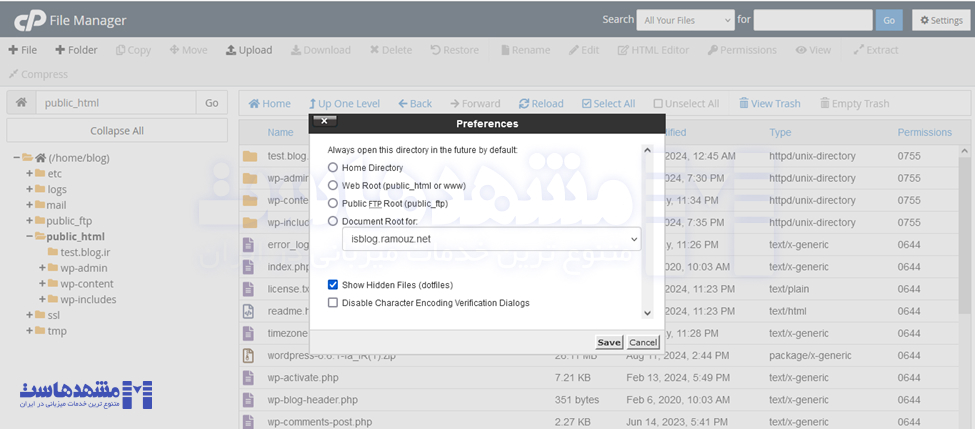Click the View eye toolbar item
This screenshot has width=975, height=429.
click(813, 50)
